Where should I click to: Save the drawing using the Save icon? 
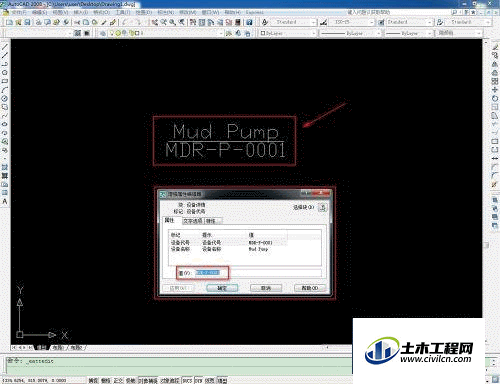[x=27, y=22]
